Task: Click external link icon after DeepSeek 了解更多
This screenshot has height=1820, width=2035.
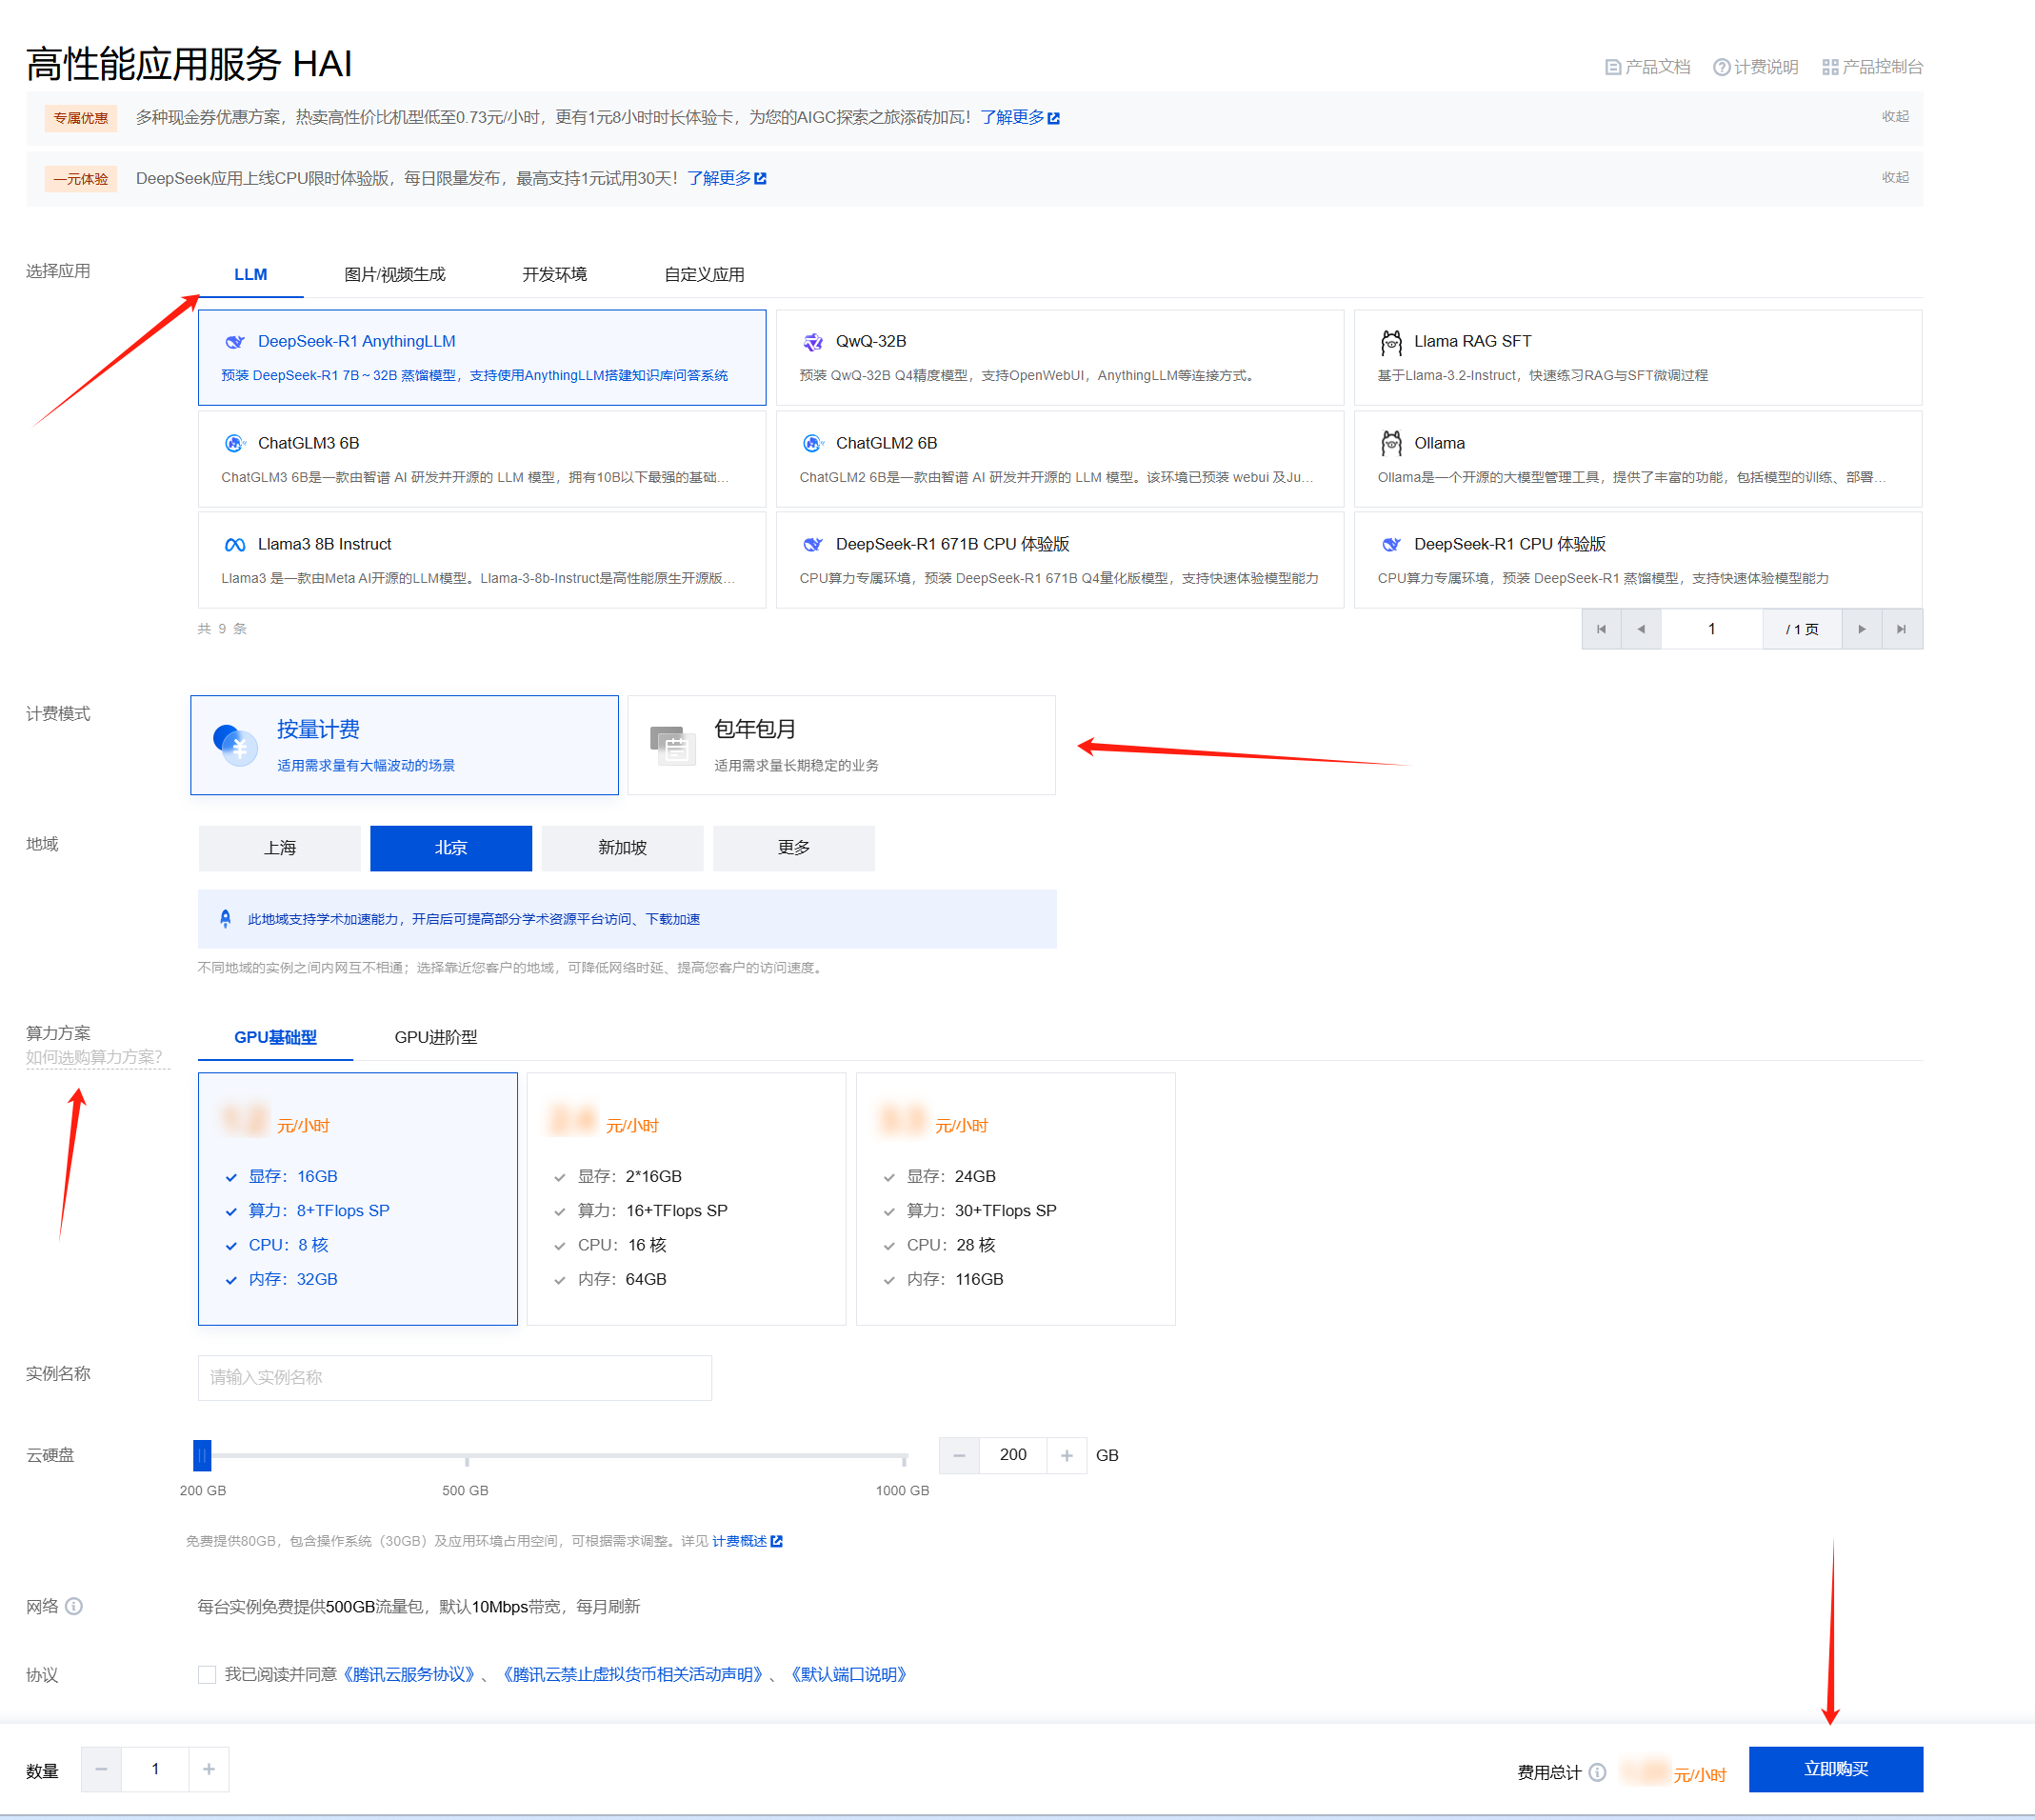Action: pos(761,178)
